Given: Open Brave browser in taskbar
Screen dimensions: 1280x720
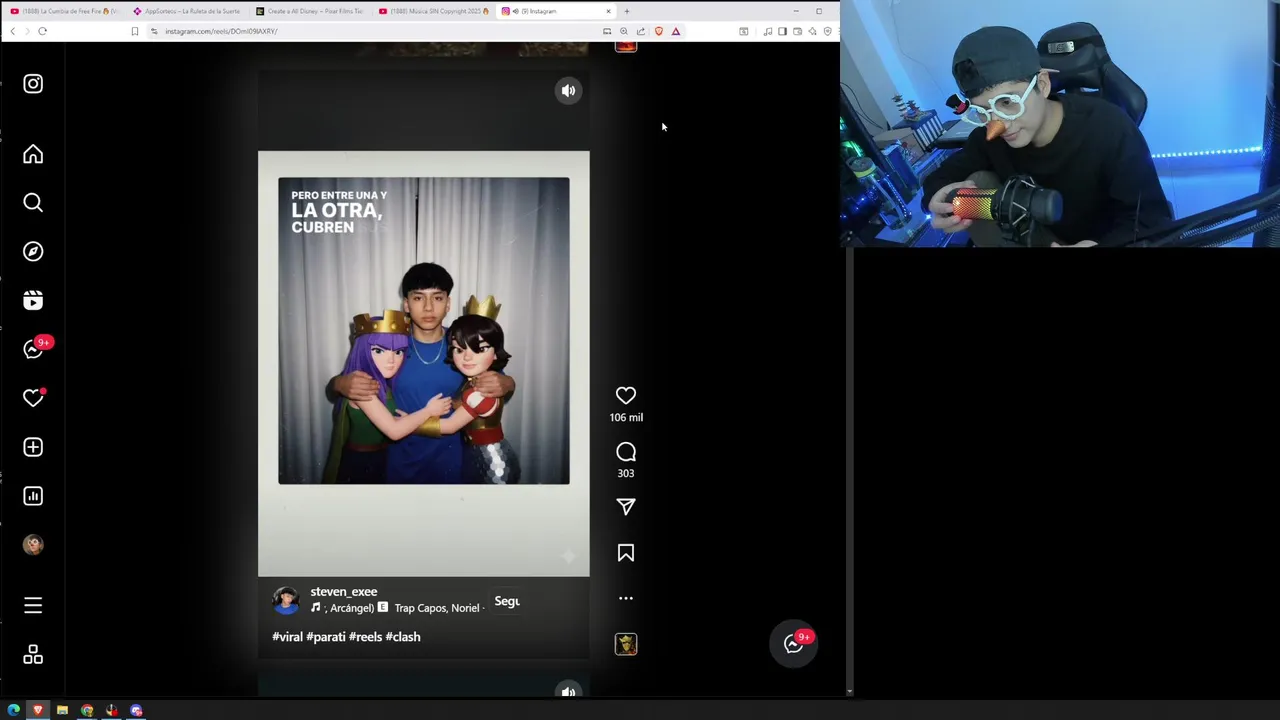Looking at the screenshot, I should 38,710.
